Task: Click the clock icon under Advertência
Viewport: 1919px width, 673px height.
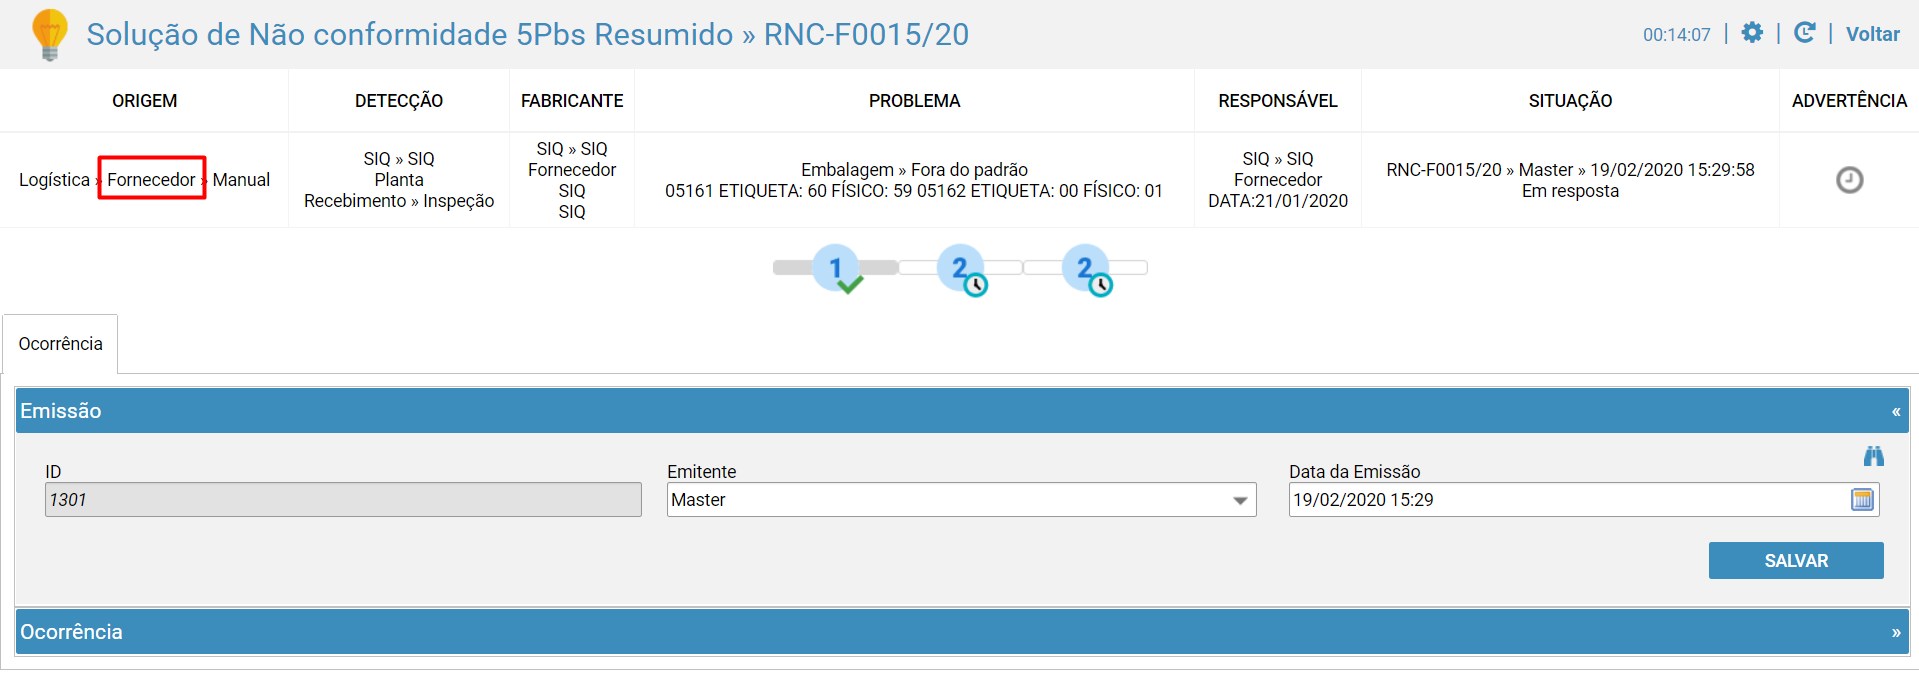Action: coord(1849,180)
